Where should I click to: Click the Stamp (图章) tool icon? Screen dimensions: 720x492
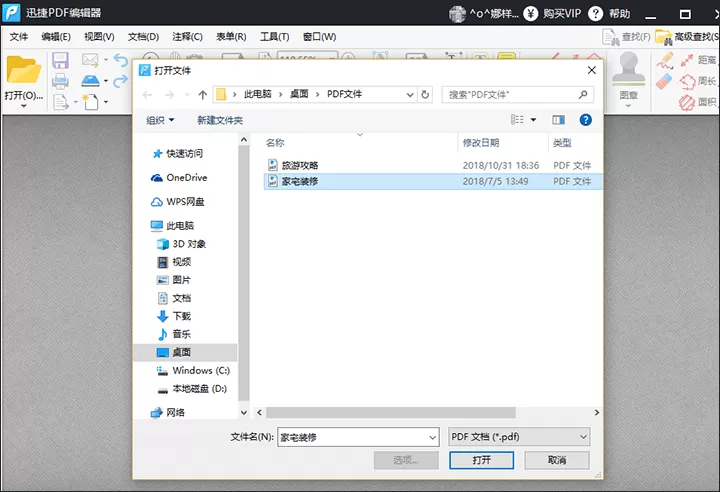pyautogui.click(x=629, y=69)
